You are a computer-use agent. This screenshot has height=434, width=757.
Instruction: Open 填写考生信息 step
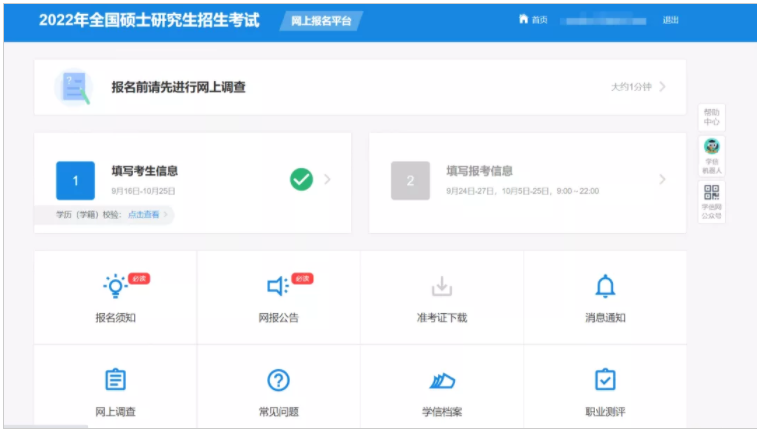point(145,171)
